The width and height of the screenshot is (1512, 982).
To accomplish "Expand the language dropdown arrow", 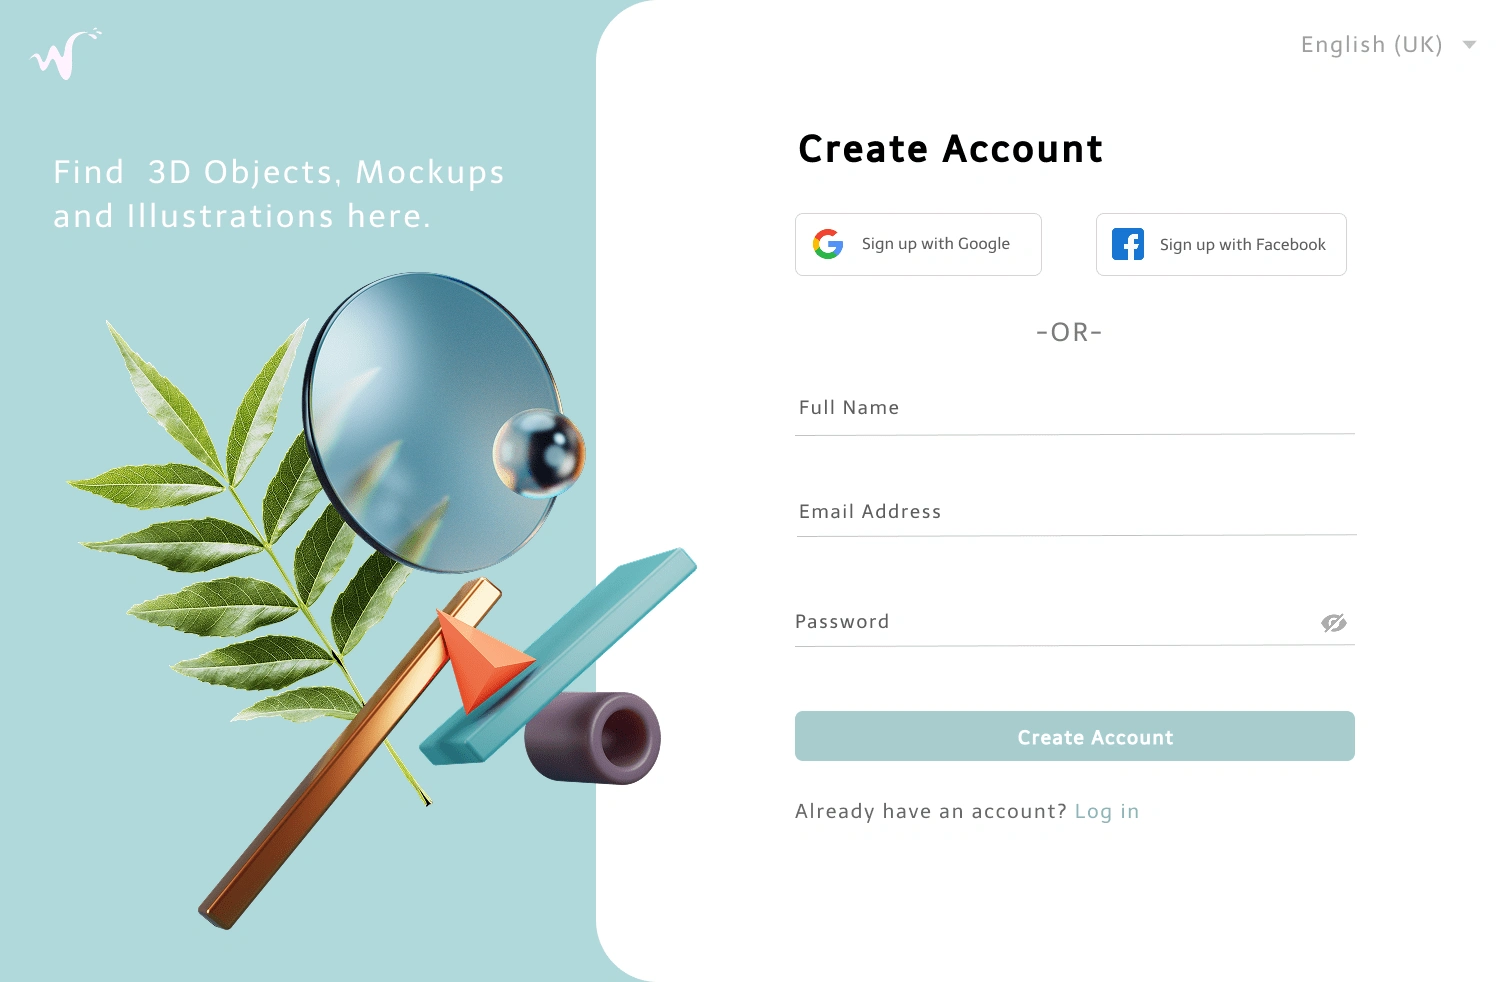I will click(x=1469, y=44).
